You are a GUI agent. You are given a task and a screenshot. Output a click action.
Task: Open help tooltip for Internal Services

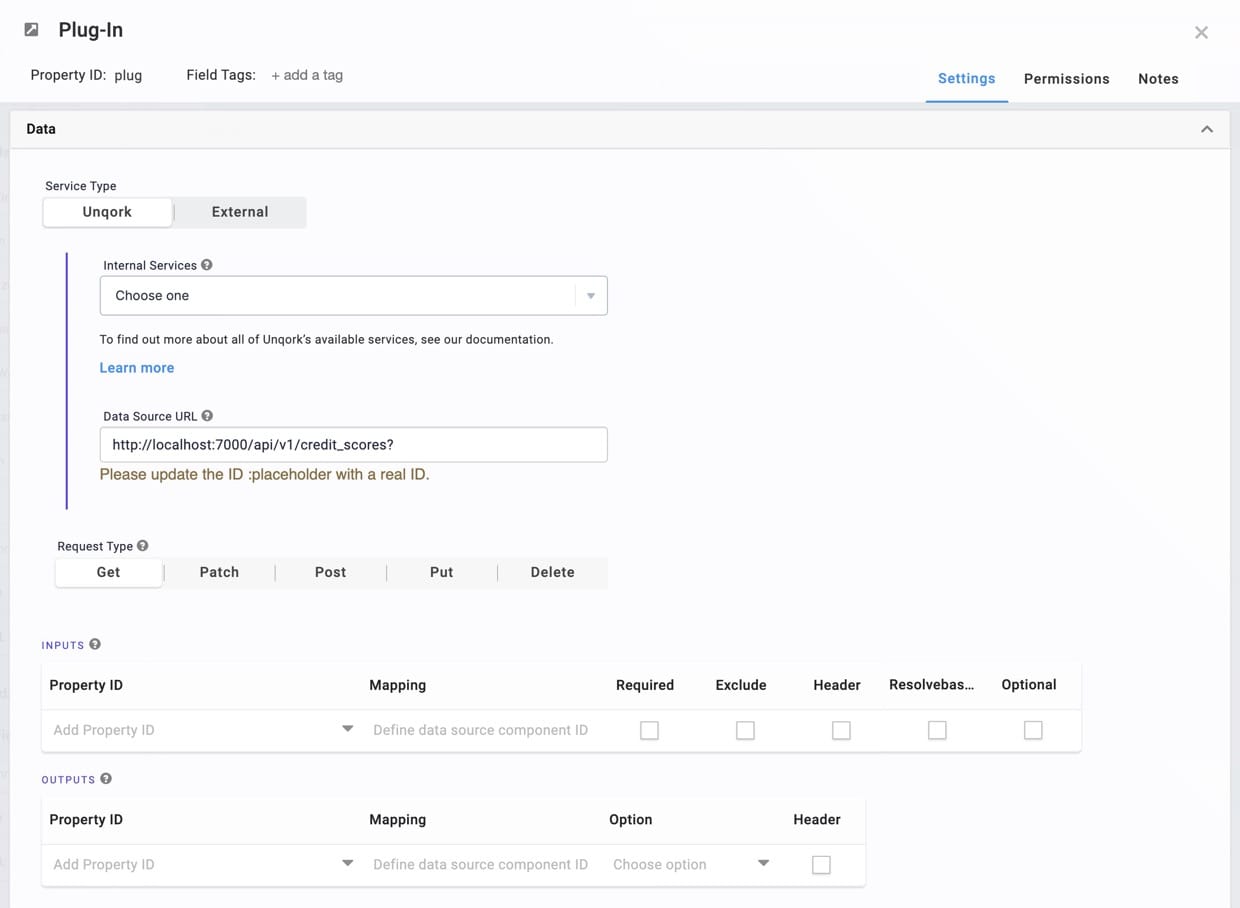tap(207, 265)
